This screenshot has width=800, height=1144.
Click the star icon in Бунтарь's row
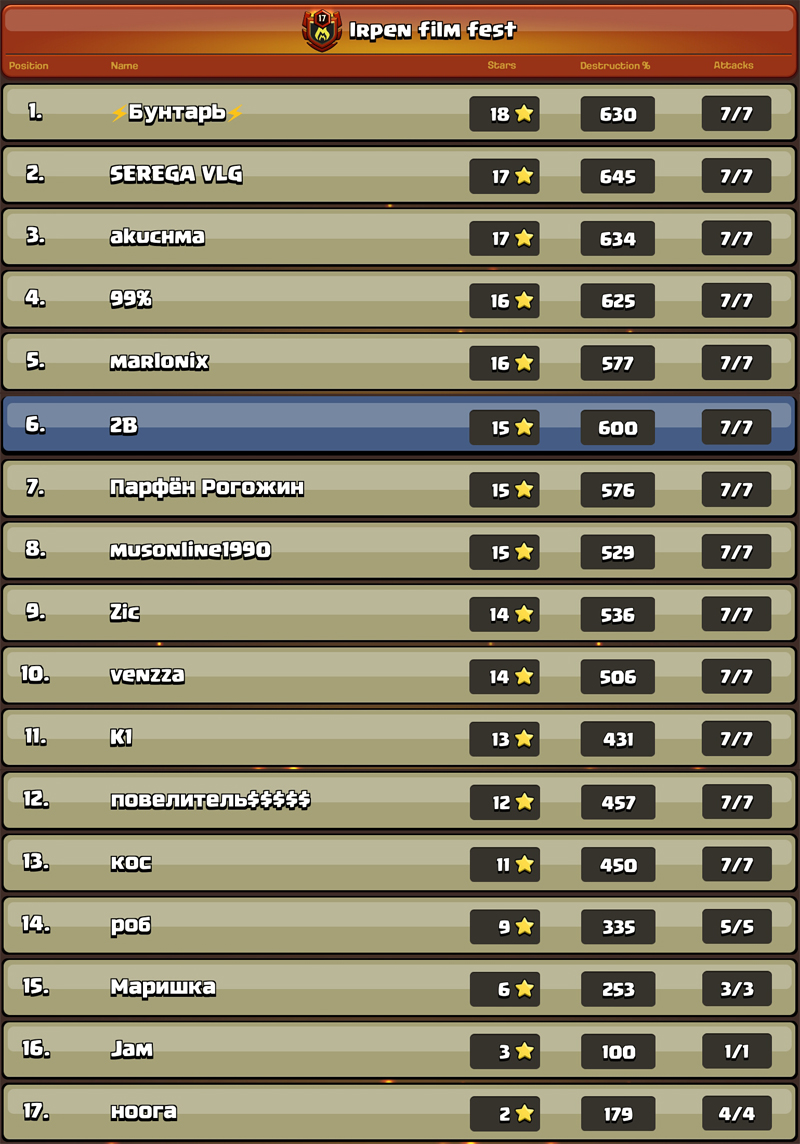click(524, 114)
